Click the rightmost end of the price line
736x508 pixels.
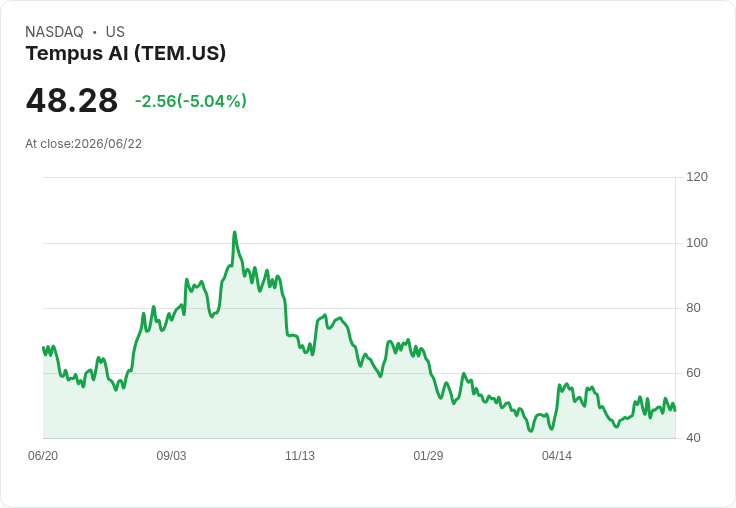(675, 410)
